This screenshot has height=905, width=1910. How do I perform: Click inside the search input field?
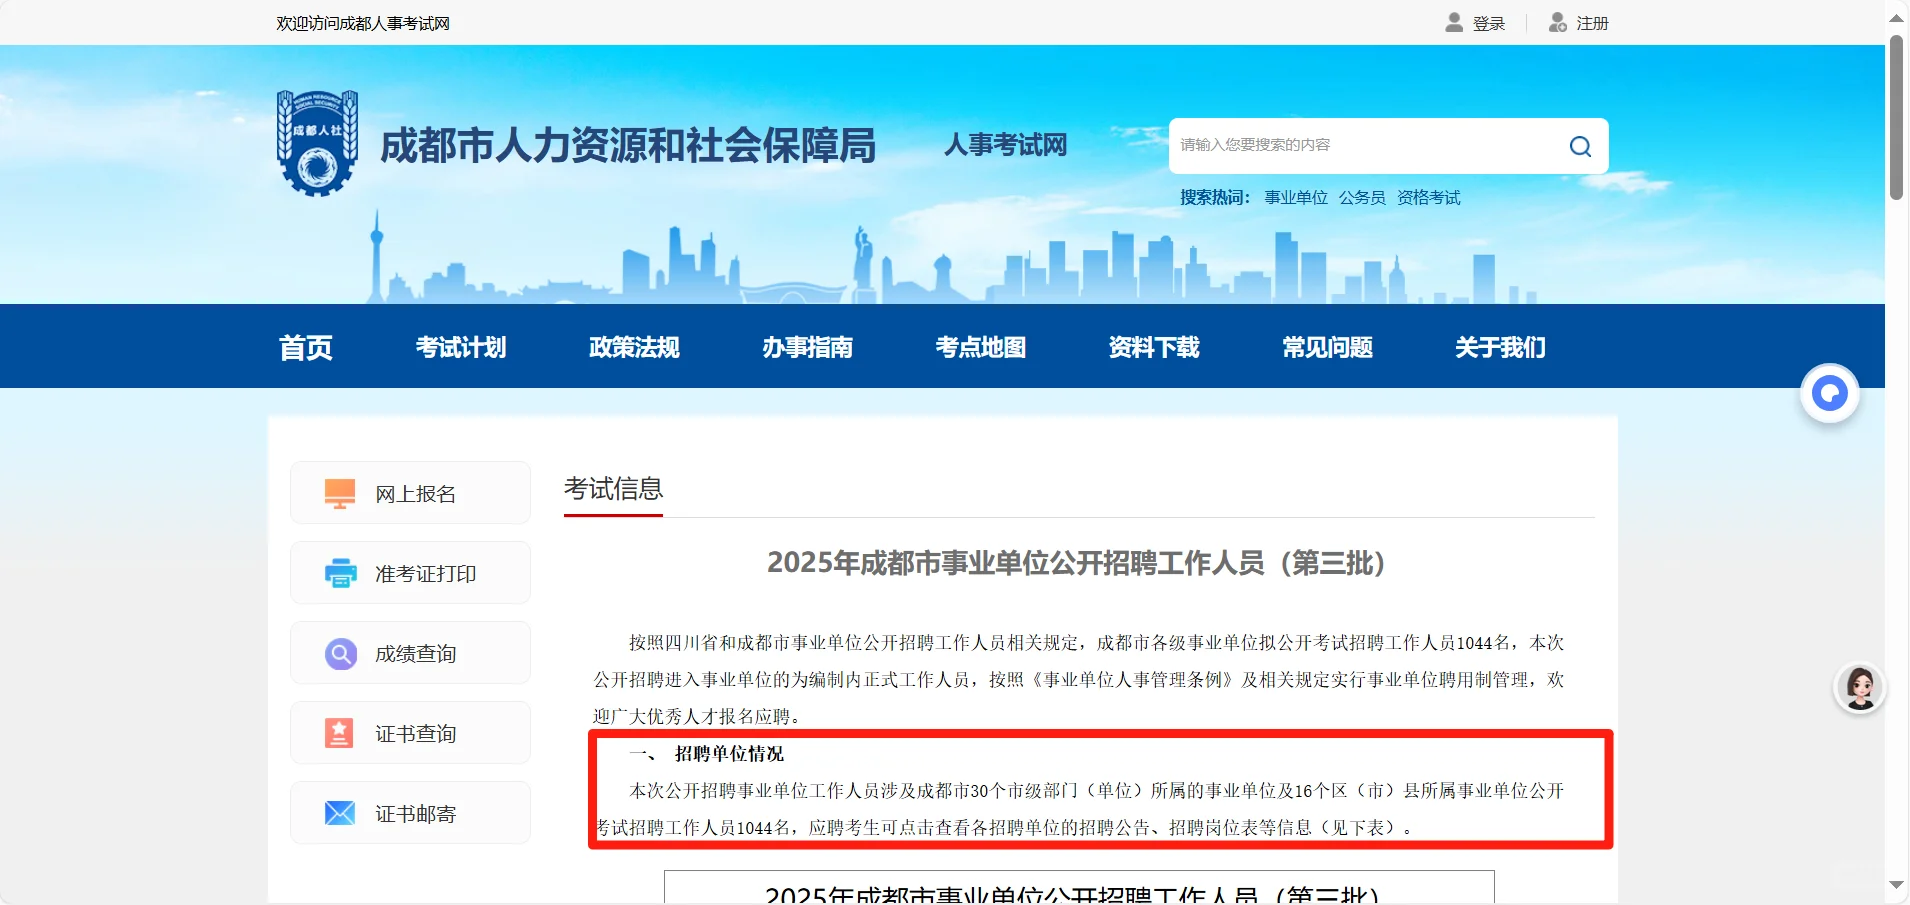pyautogui.click(x=1350, y=145)
